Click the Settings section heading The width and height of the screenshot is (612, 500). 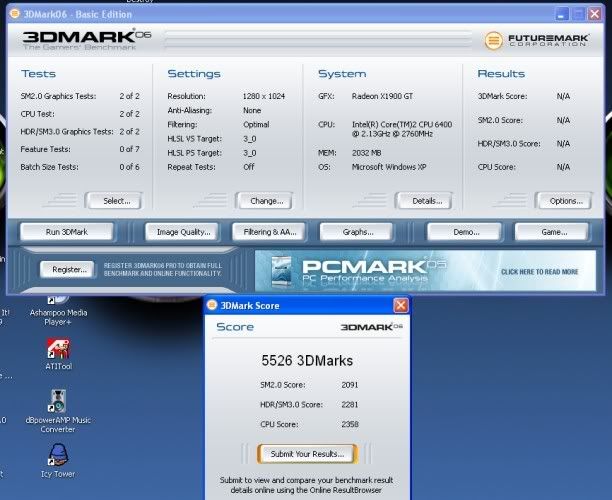pos(194,74)
